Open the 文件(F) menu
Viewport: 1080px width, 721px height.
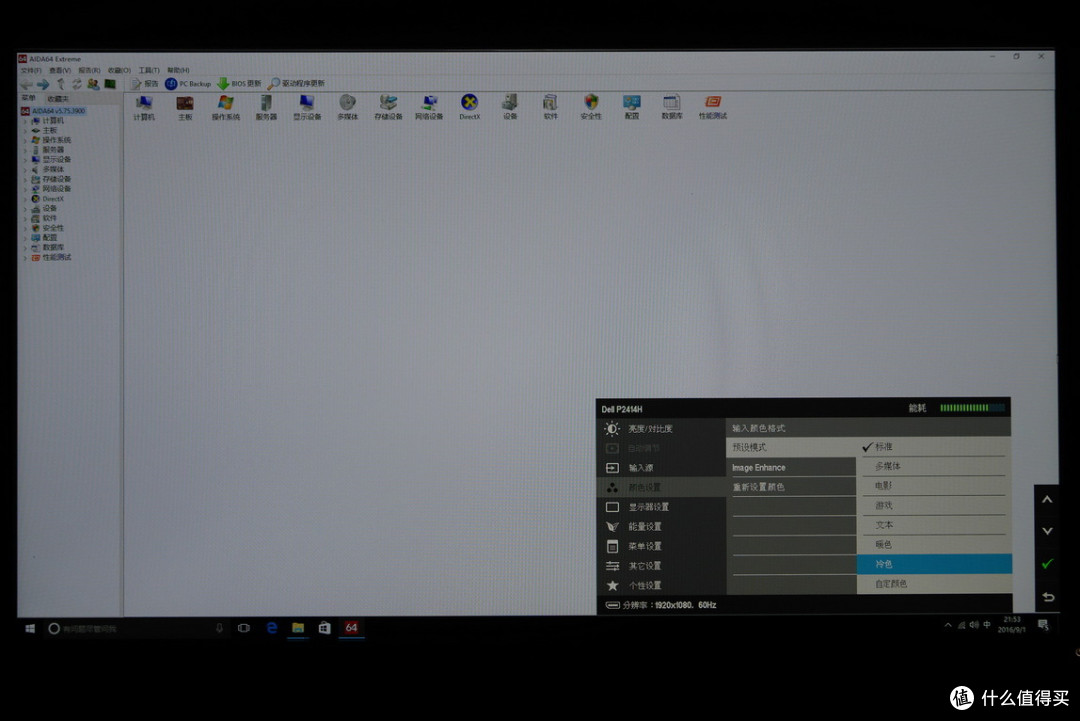tap(31, 70)
